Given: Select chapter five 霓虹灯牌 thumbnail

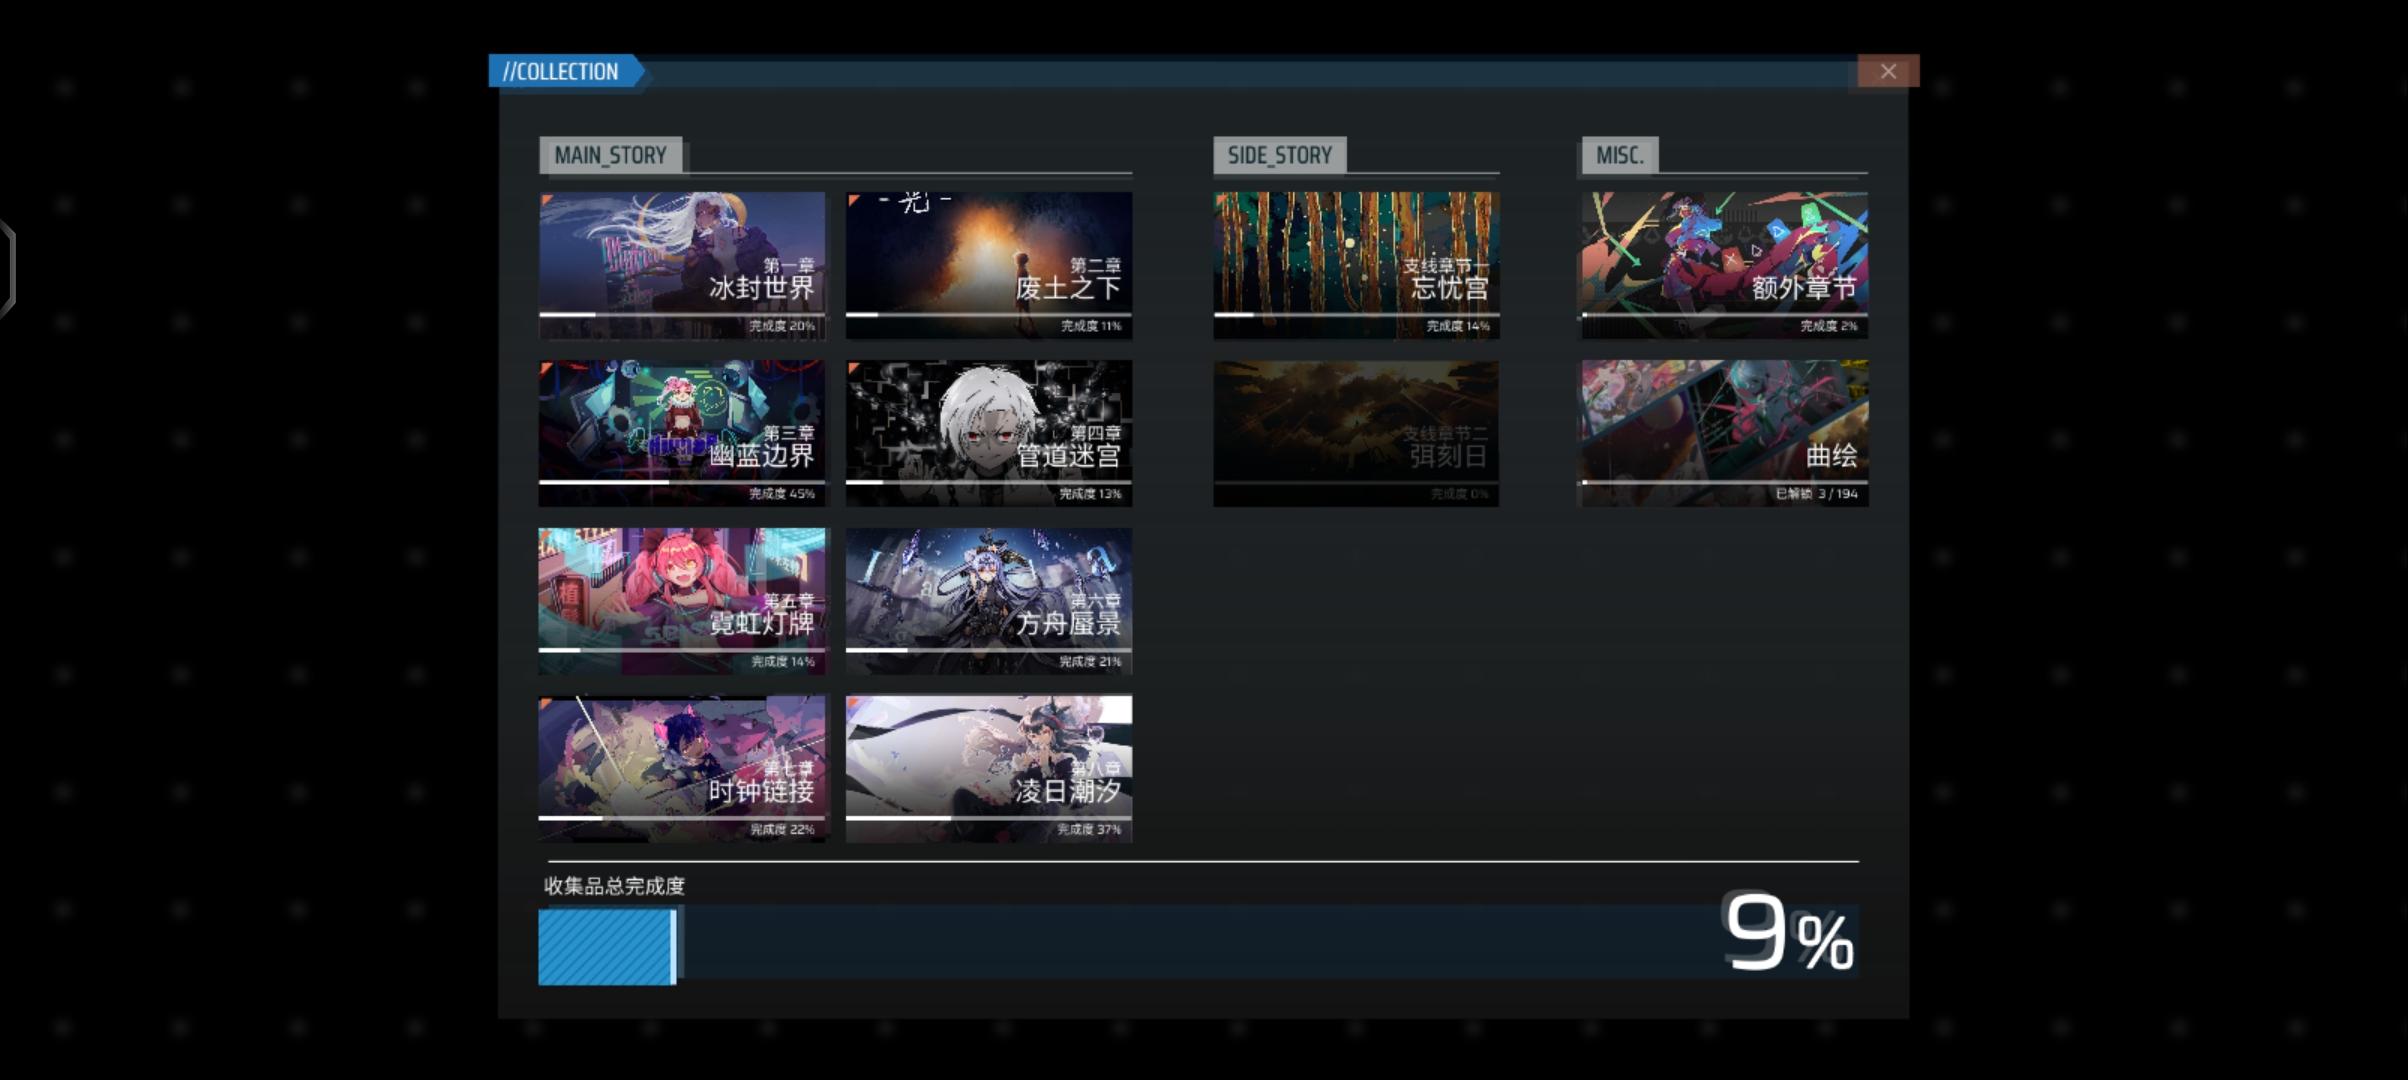Looking at the screenshot, I should (x=682, y=600).
